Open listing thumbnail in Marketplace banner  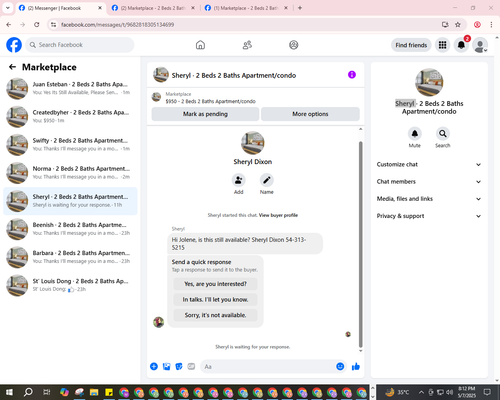pyautogui.click(x=156, y=97)
